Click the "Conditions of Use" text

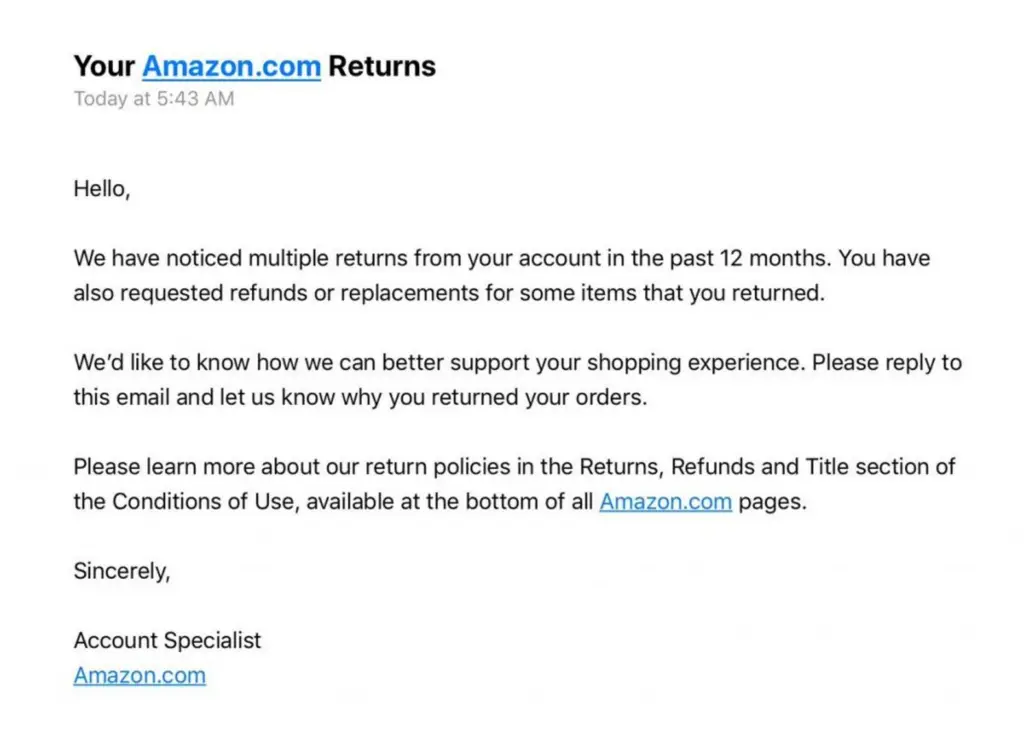pyautogui.click(x=205, y=502)
